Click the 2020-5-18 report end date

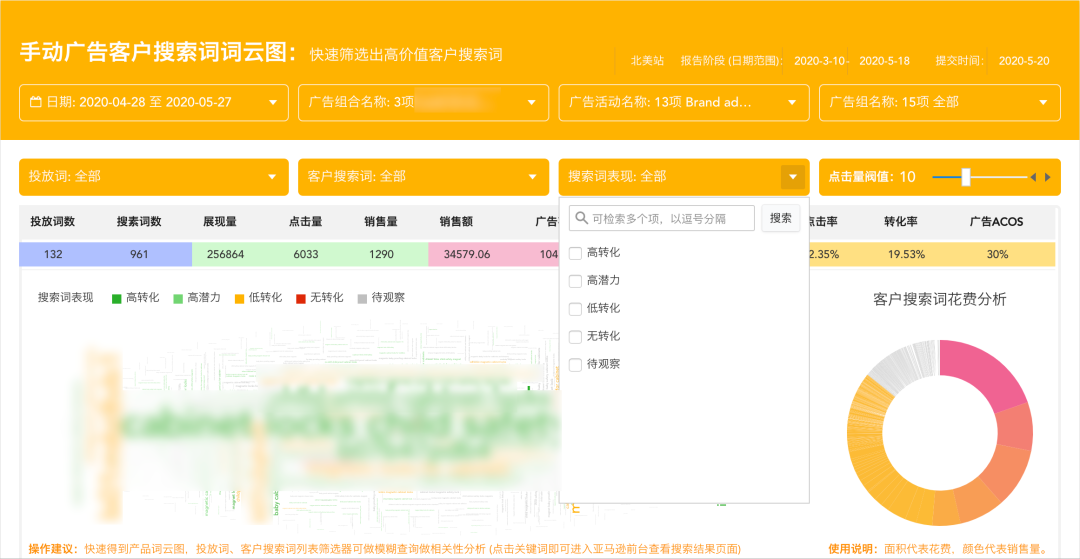point(884,61)
